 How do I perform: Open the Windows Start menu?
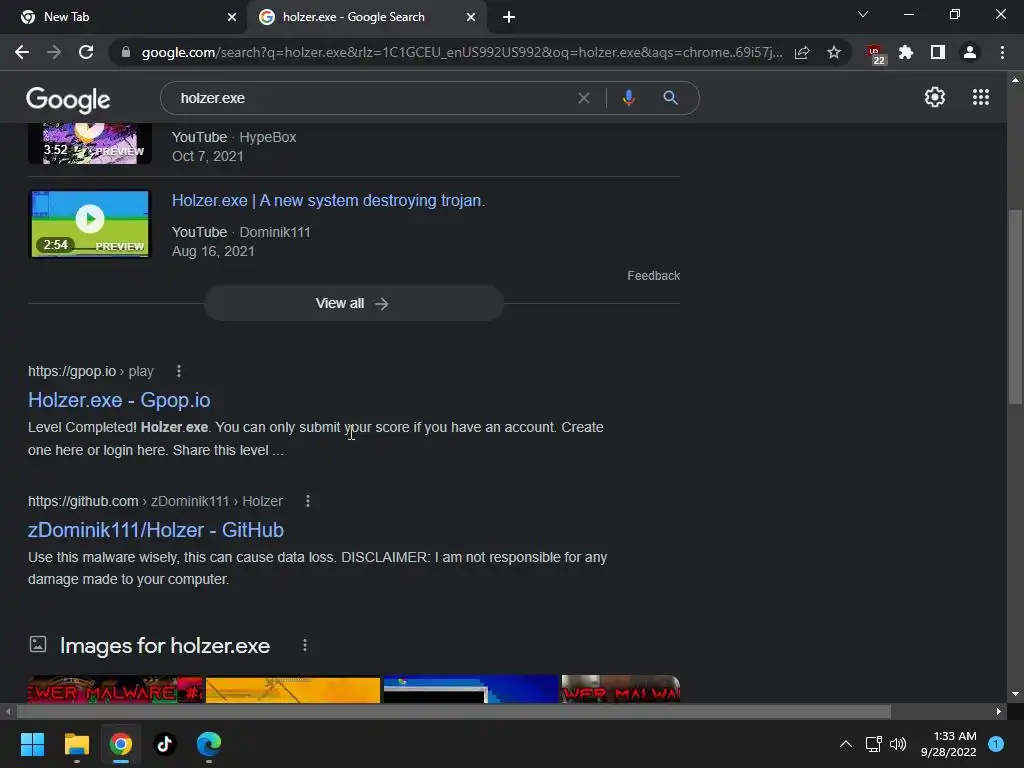[x=32, y=744]
